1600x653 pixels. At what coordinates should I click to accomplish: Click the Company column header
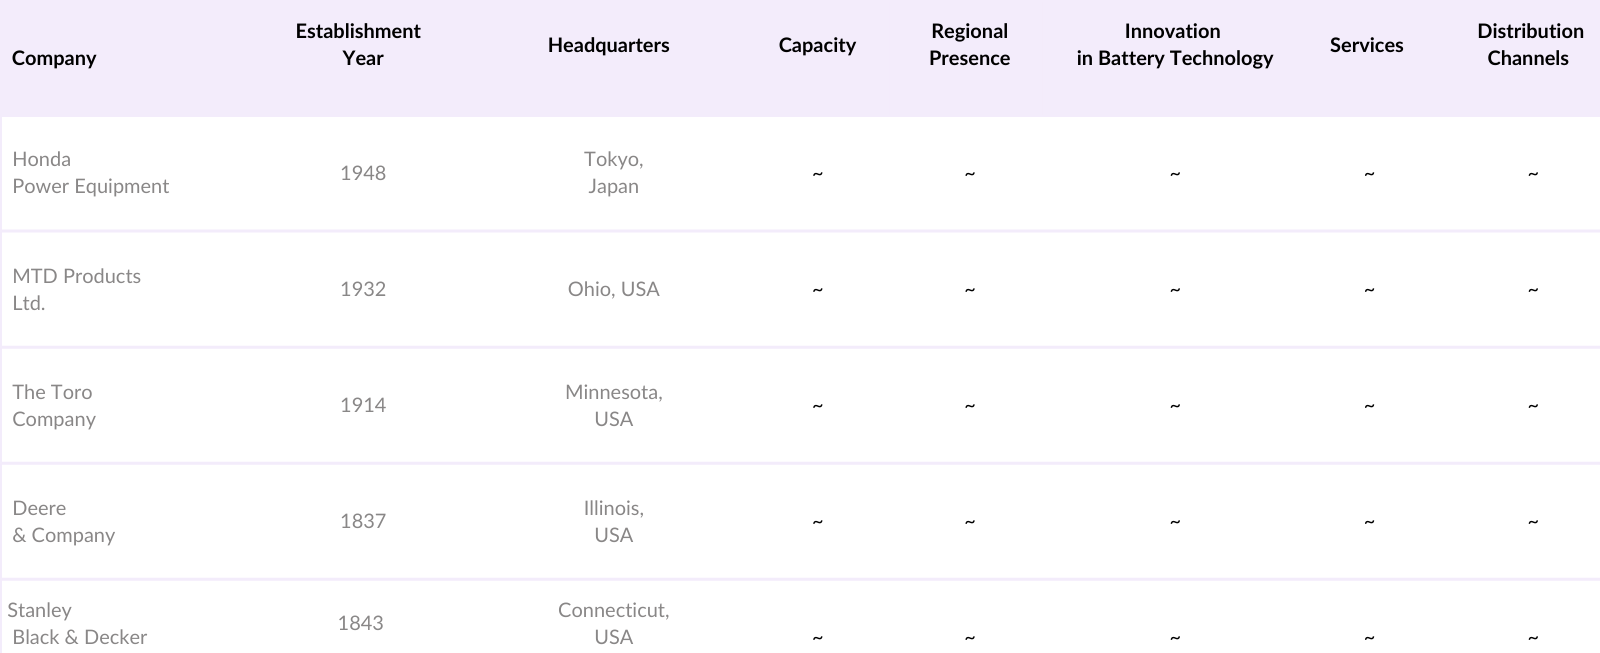coord(54,58)
